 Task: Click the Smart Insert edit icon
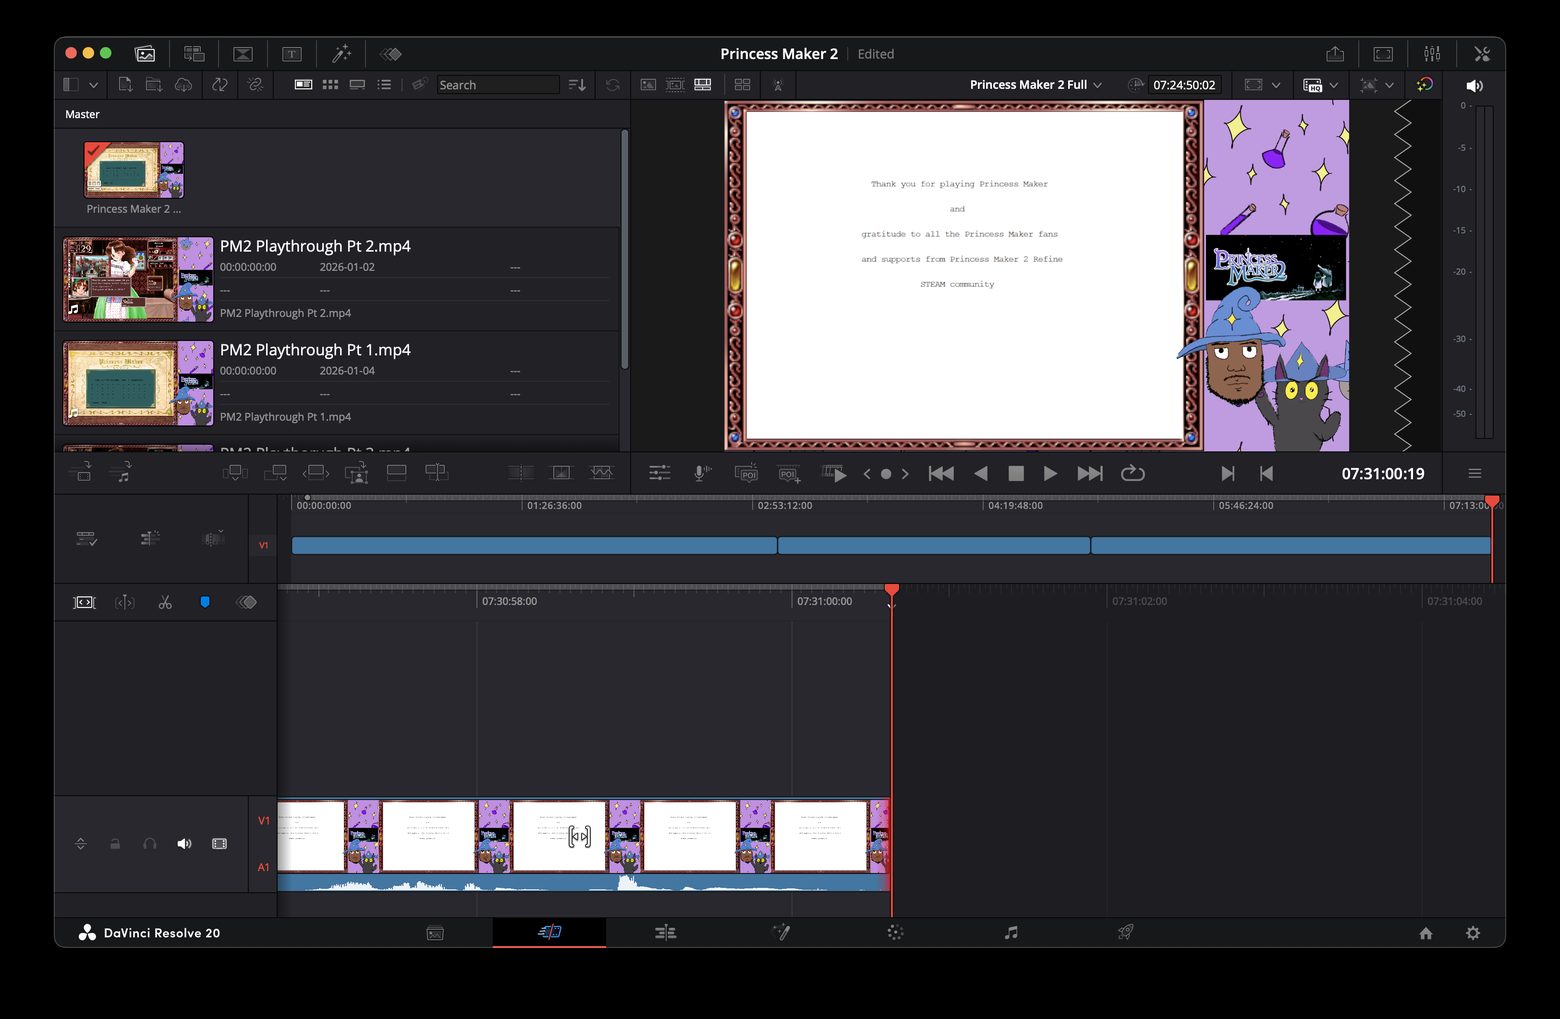click(x=235, y=473)
